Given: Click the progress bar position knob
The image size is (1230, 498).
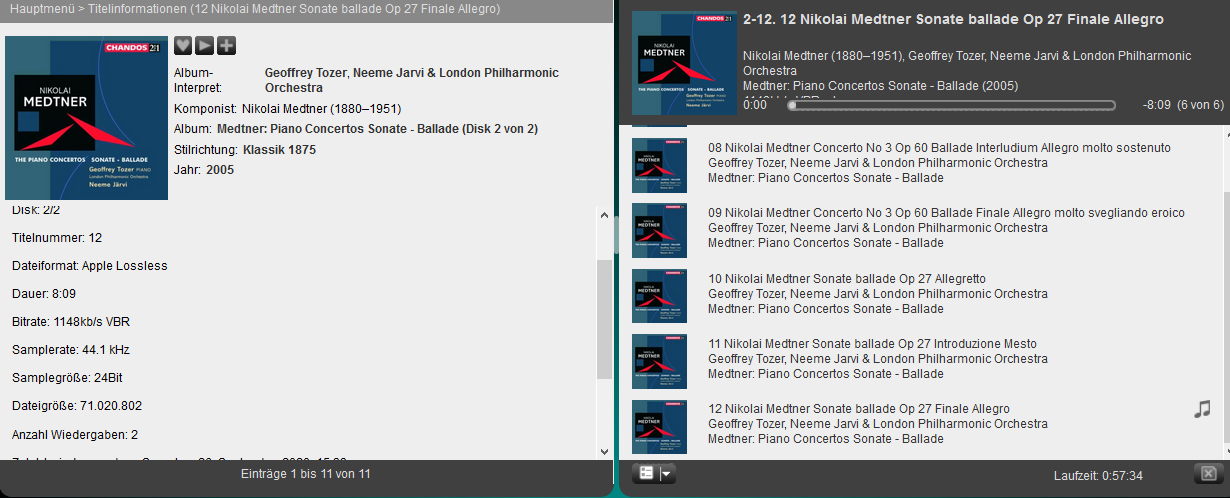Looking at the screenshot, I should point(792,105).
